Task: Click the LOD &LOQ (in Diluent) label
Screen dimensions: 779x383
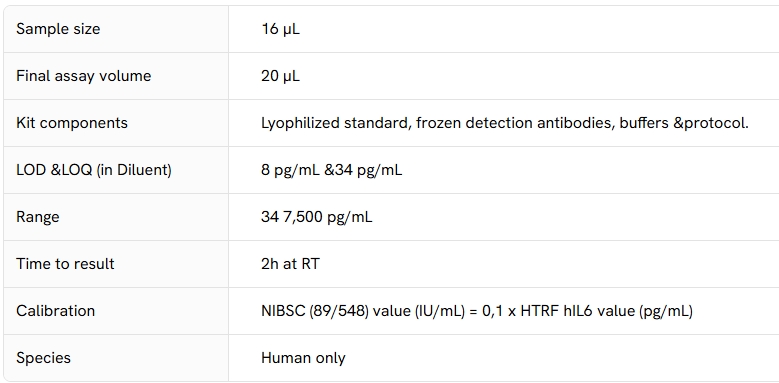Action: [94, 170]
